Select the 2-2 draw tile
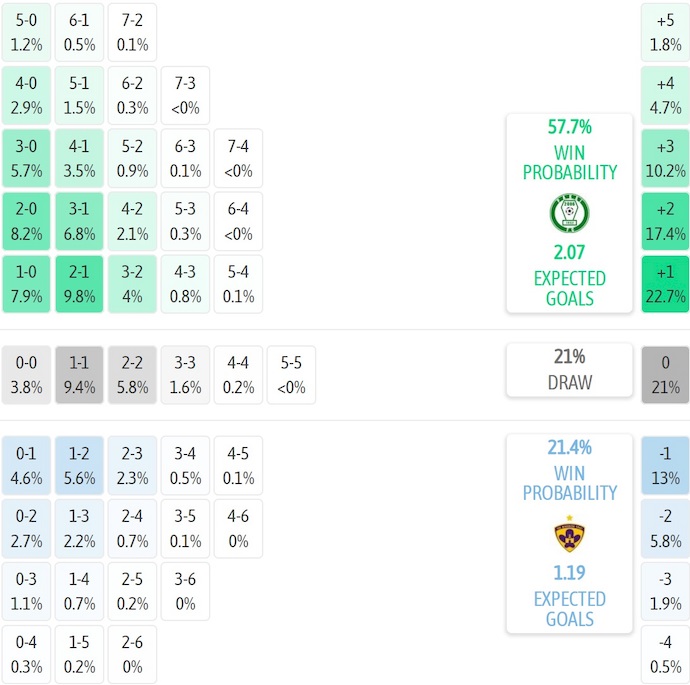 133,375
